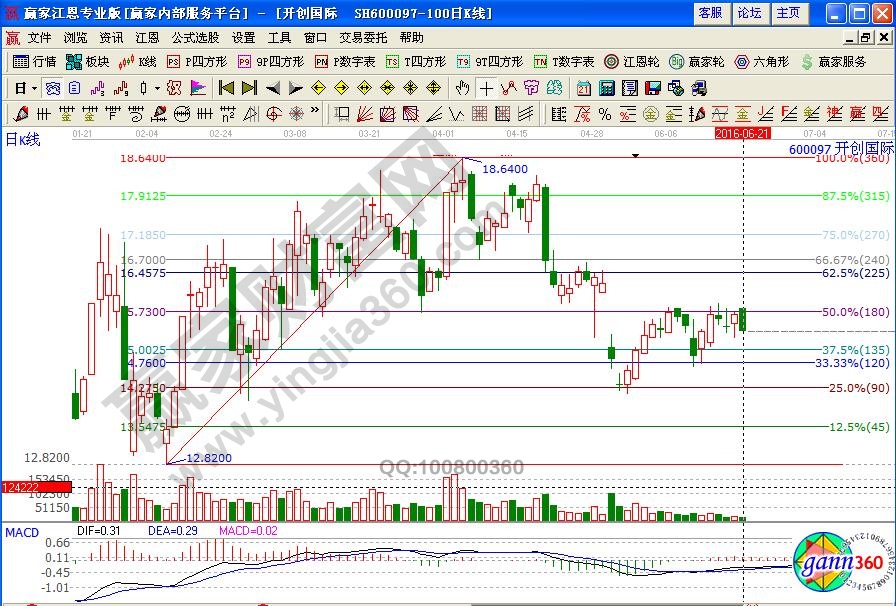Open the 公式选股 menu

[x=195, y=37]
